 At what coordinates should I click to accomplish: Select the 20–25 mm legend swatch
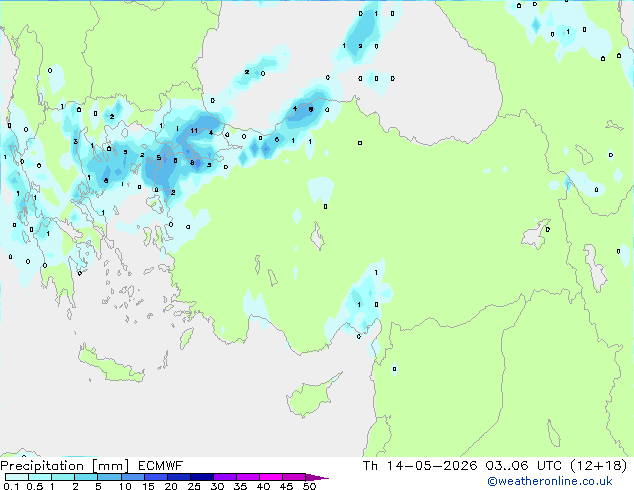point(179,477)
